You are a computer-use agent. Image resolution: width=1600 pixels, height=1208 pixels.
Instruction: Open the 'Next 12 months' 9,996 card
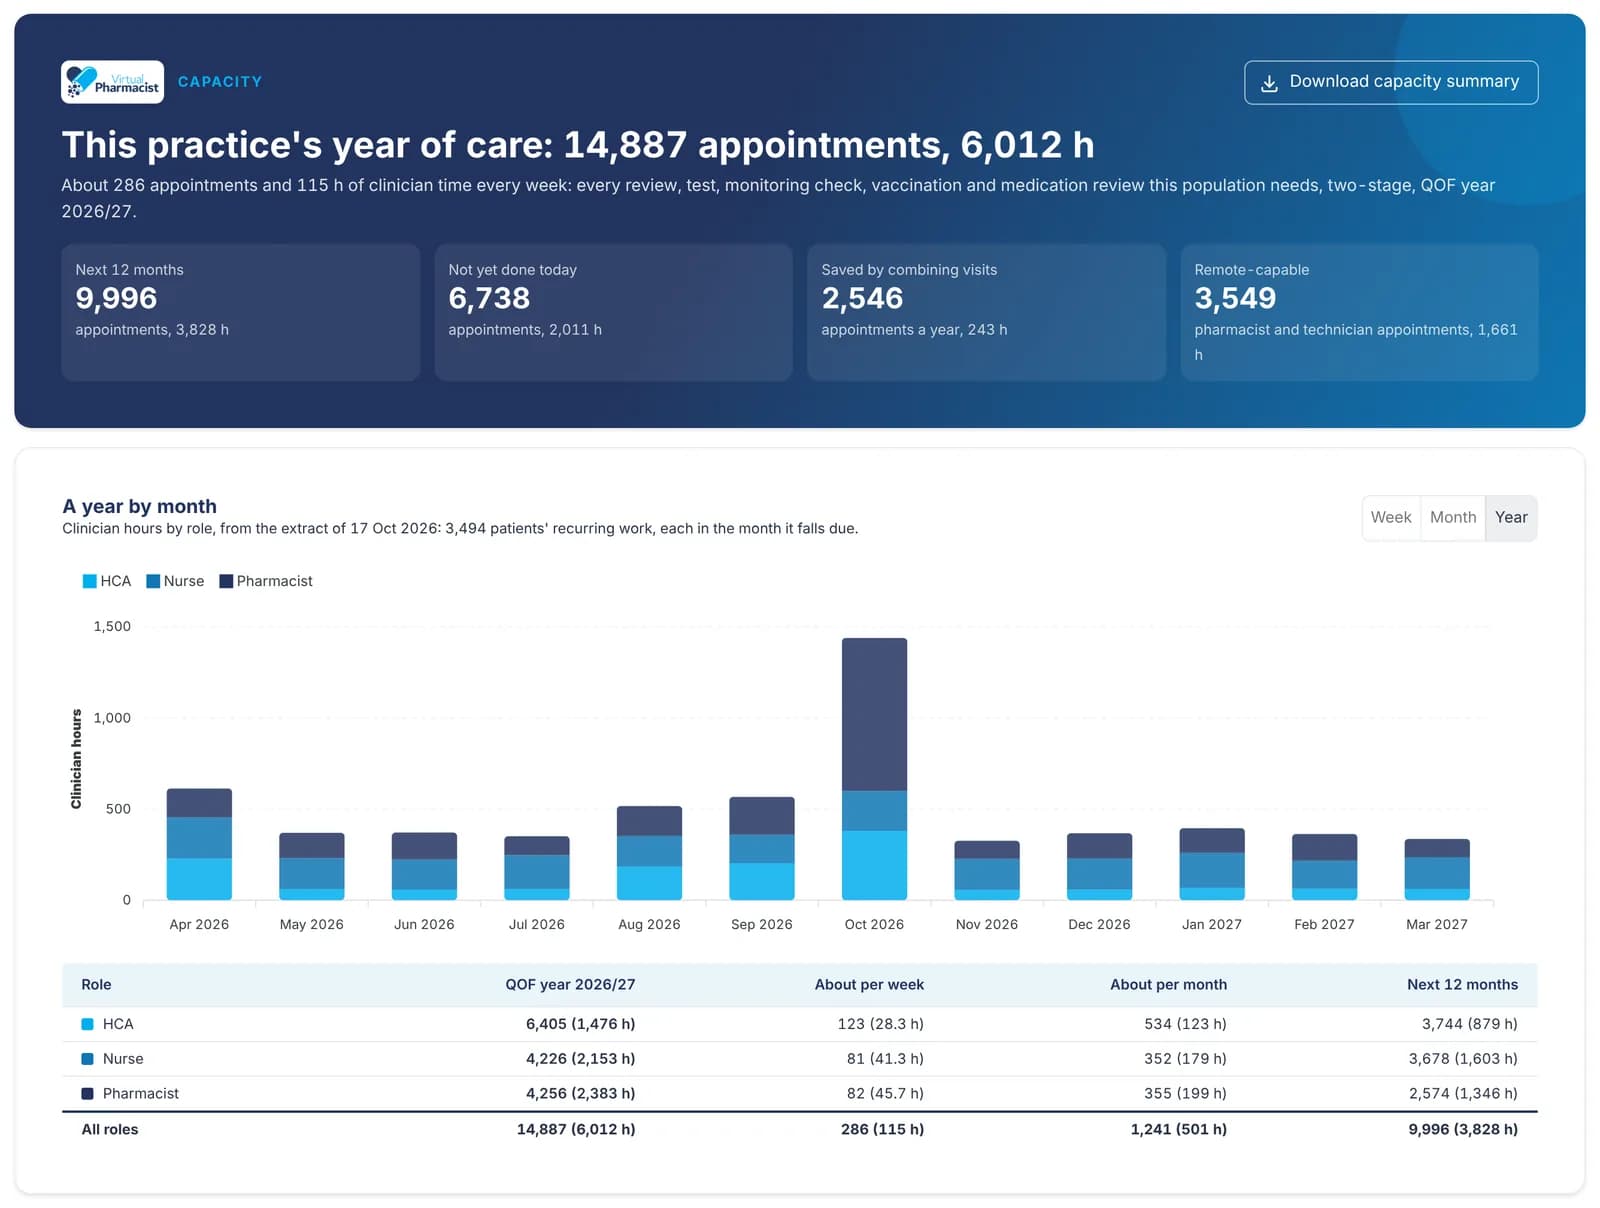[241, 312]
